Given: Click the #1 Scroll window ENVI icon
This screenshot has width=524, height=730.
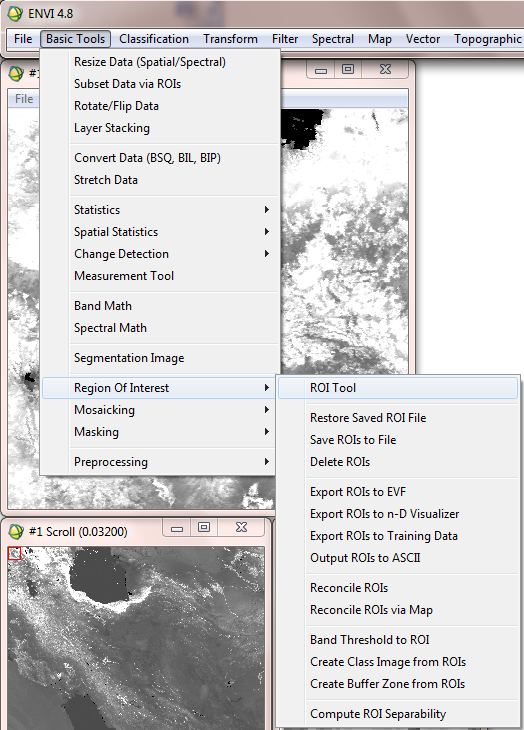Looking at the screenshot, I should click(16, 531).
